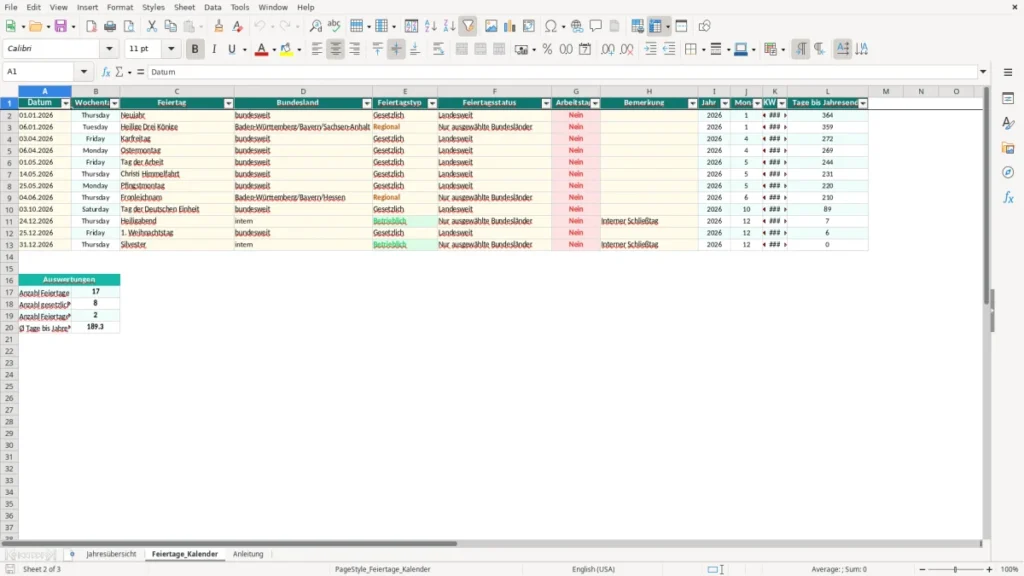Switch to Jahresübersicht sheet tab

(111, 554)
